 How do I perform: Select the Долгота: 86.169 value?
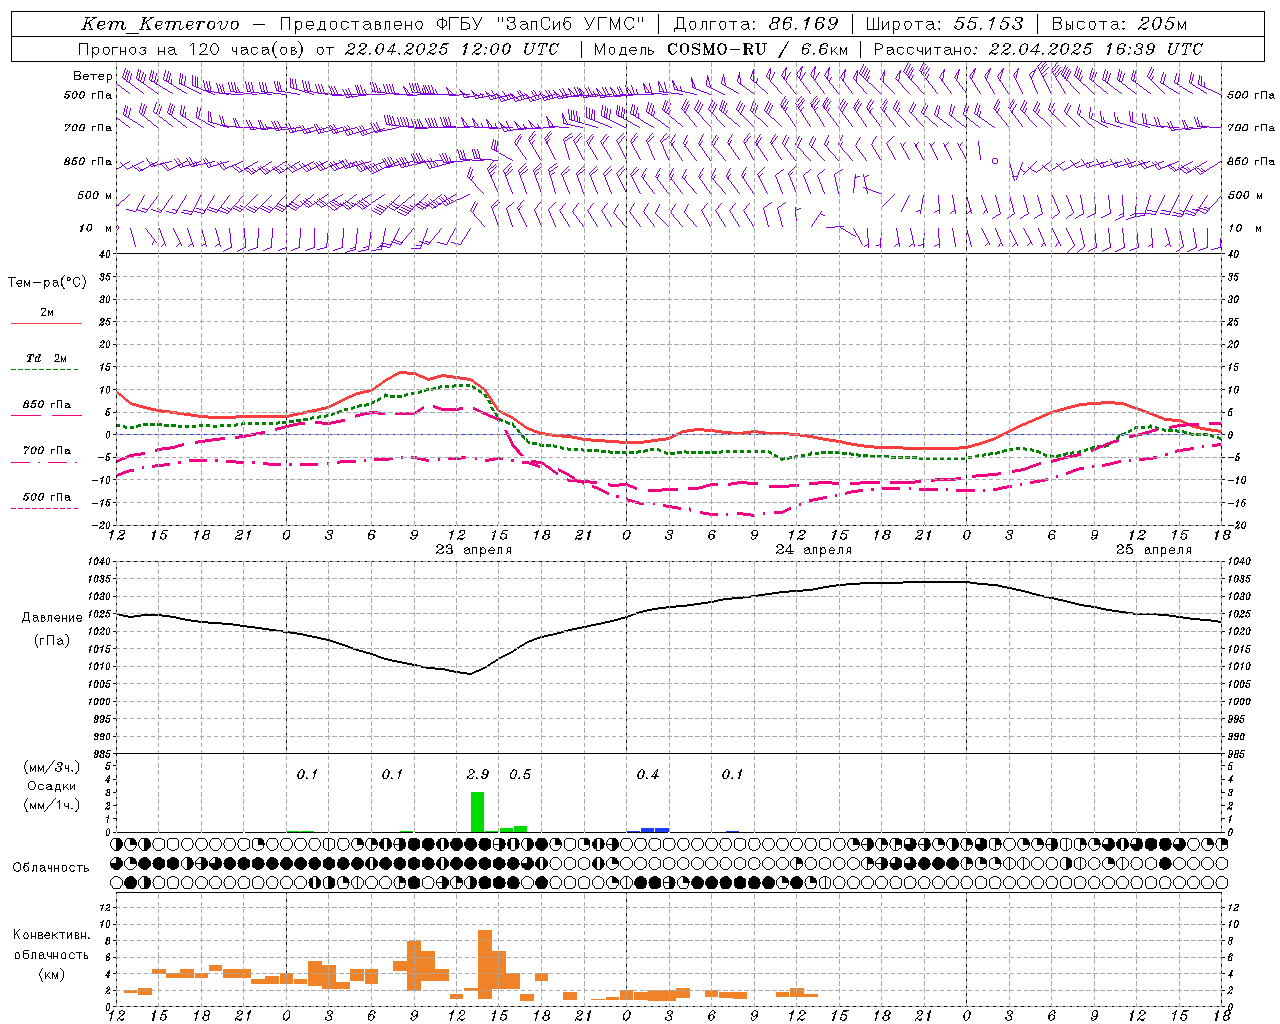[756, 24]
